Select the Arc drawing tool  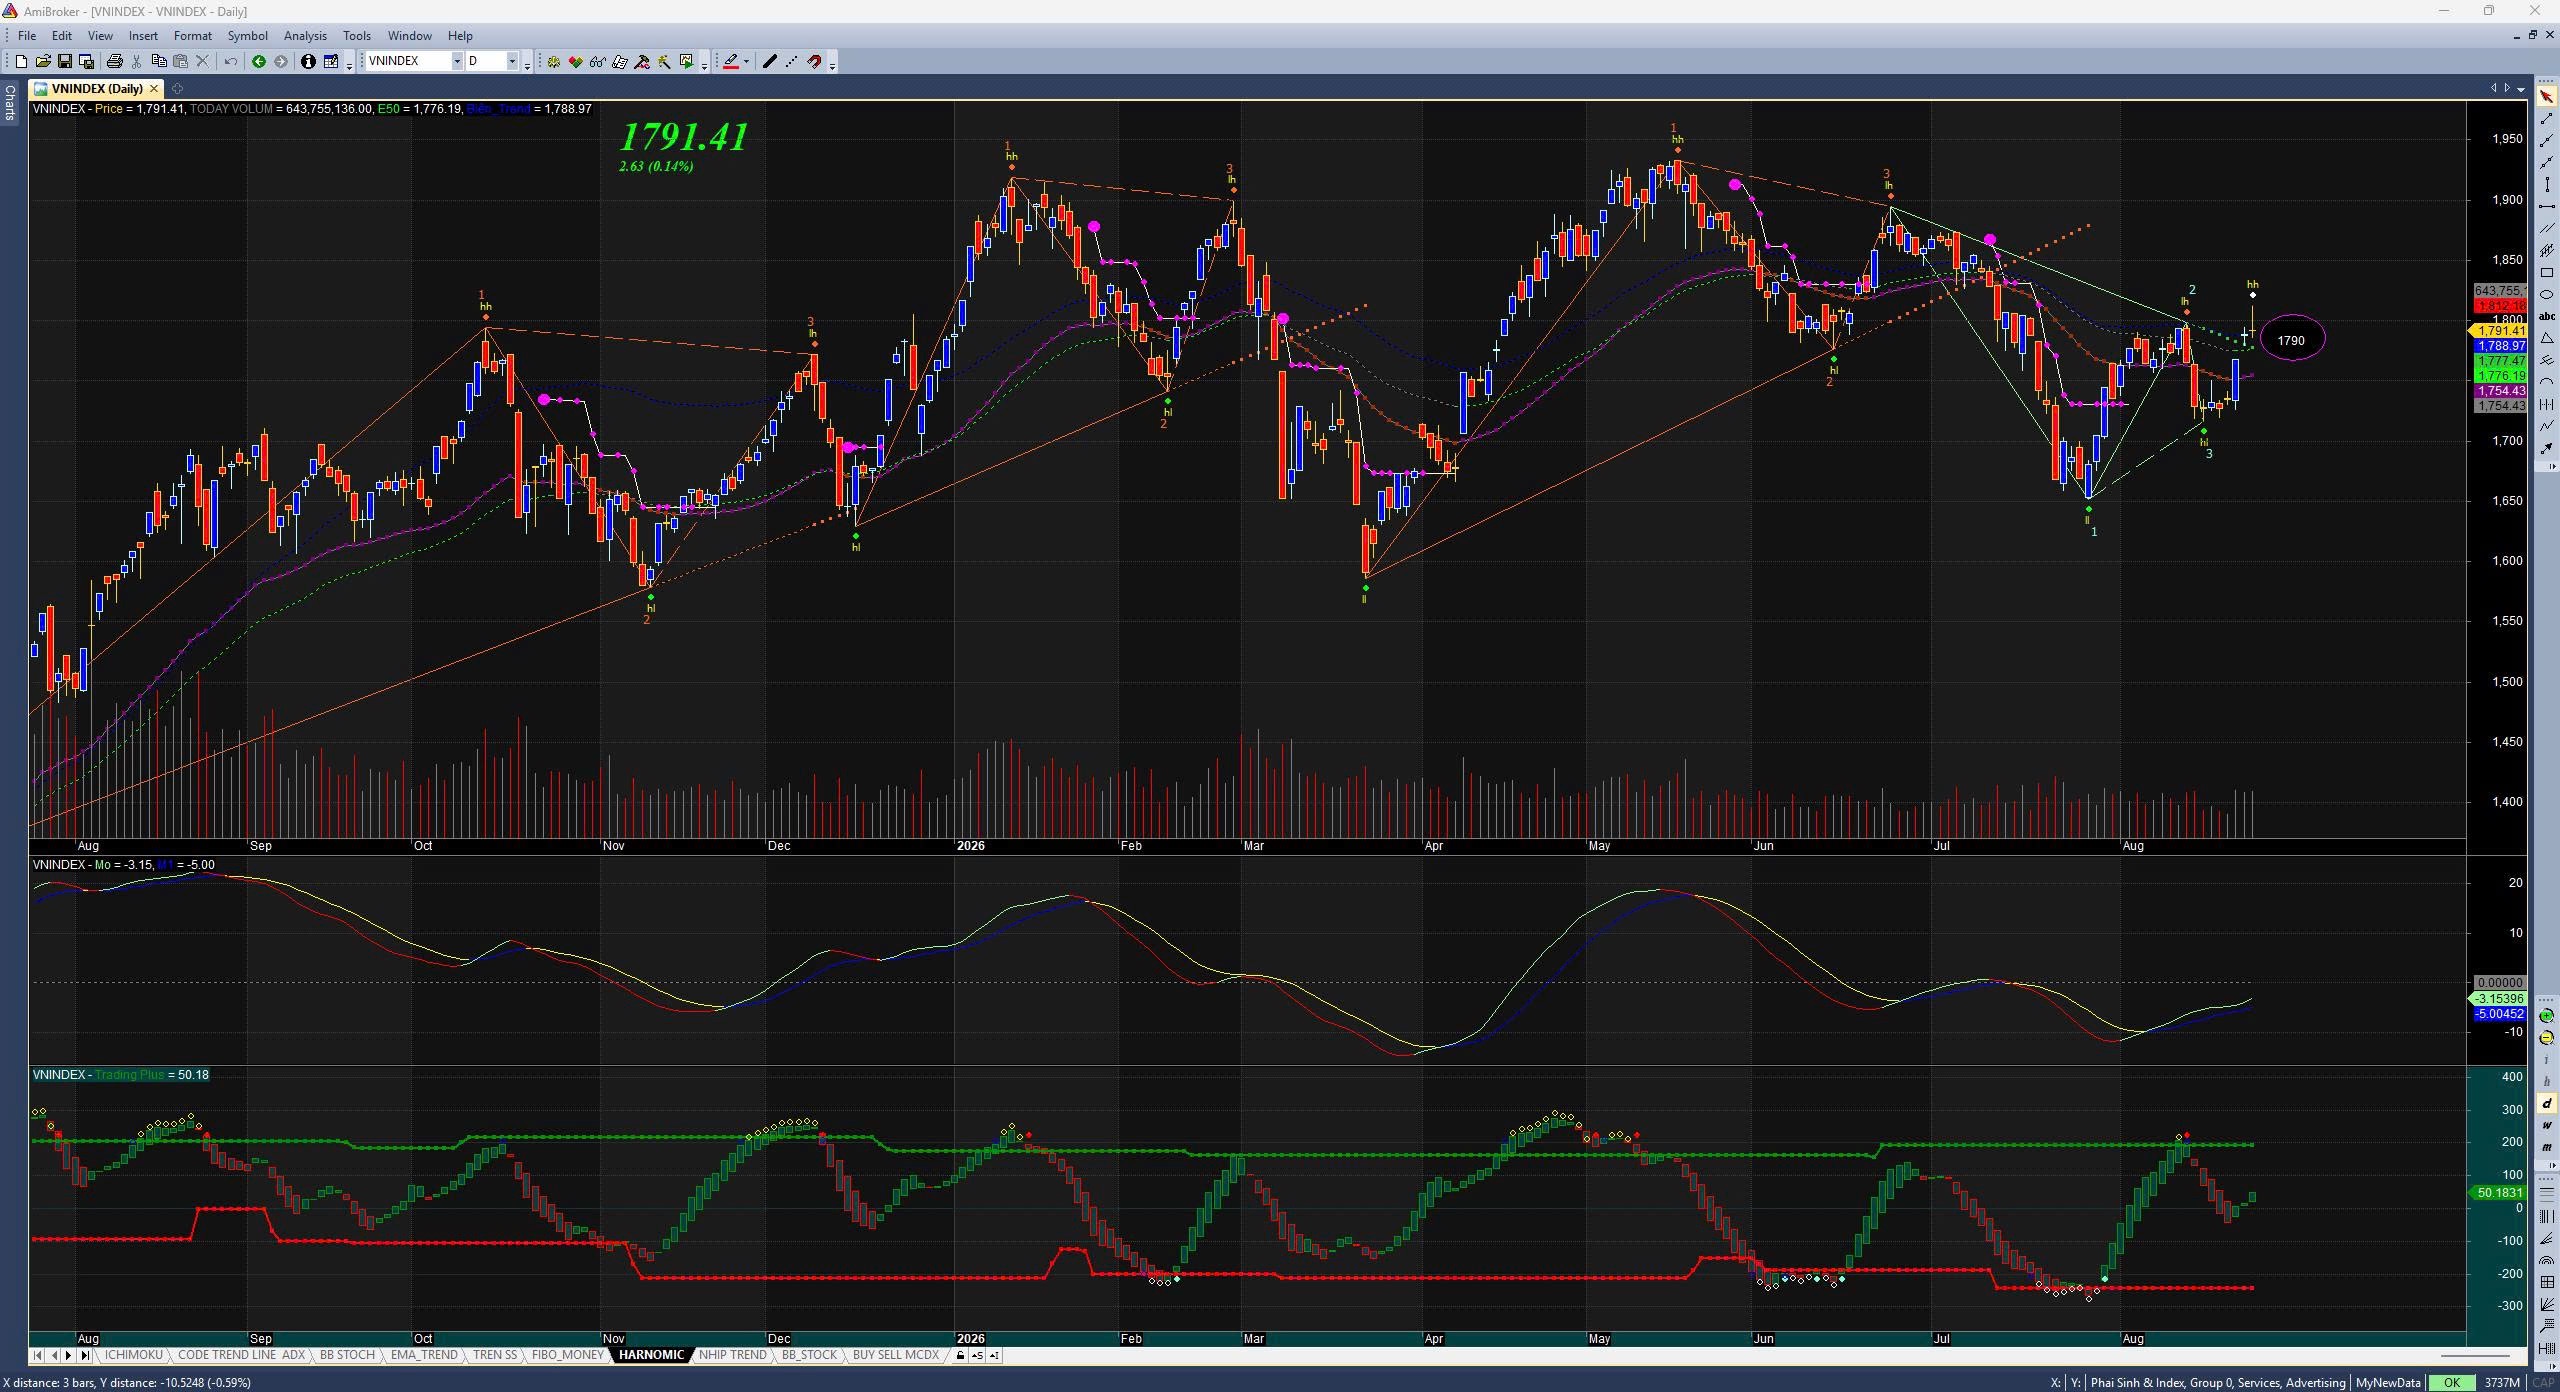[2546, 382]
